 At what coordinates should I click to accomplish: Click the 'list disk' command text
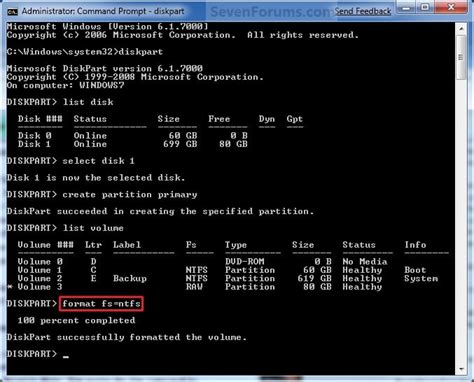click(x=88, y=102)
